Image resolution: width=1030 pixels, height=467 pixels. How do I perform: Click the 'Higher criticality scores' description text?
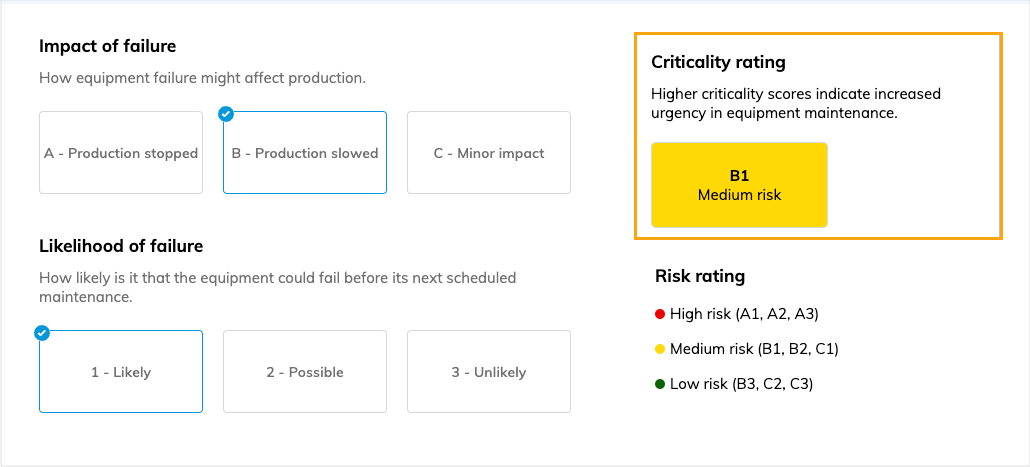(x=796, y=104)
